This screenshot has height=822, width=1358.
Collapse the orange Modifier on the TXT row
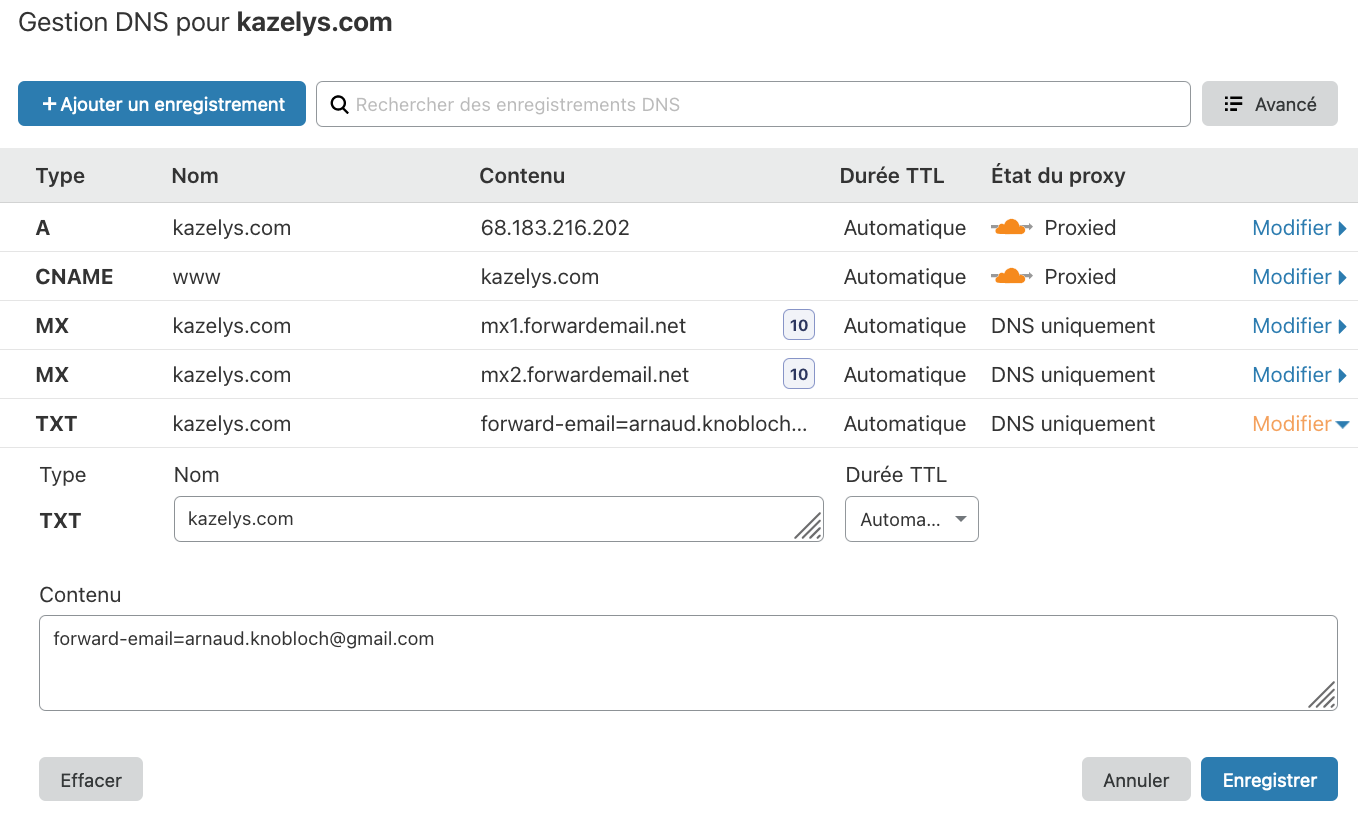[x=1300, y=424]
